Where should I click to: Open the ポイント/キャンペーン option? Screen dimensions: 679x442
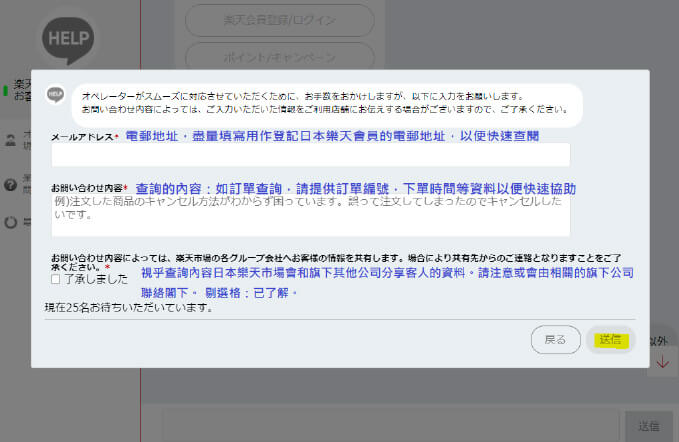point(280,58)
